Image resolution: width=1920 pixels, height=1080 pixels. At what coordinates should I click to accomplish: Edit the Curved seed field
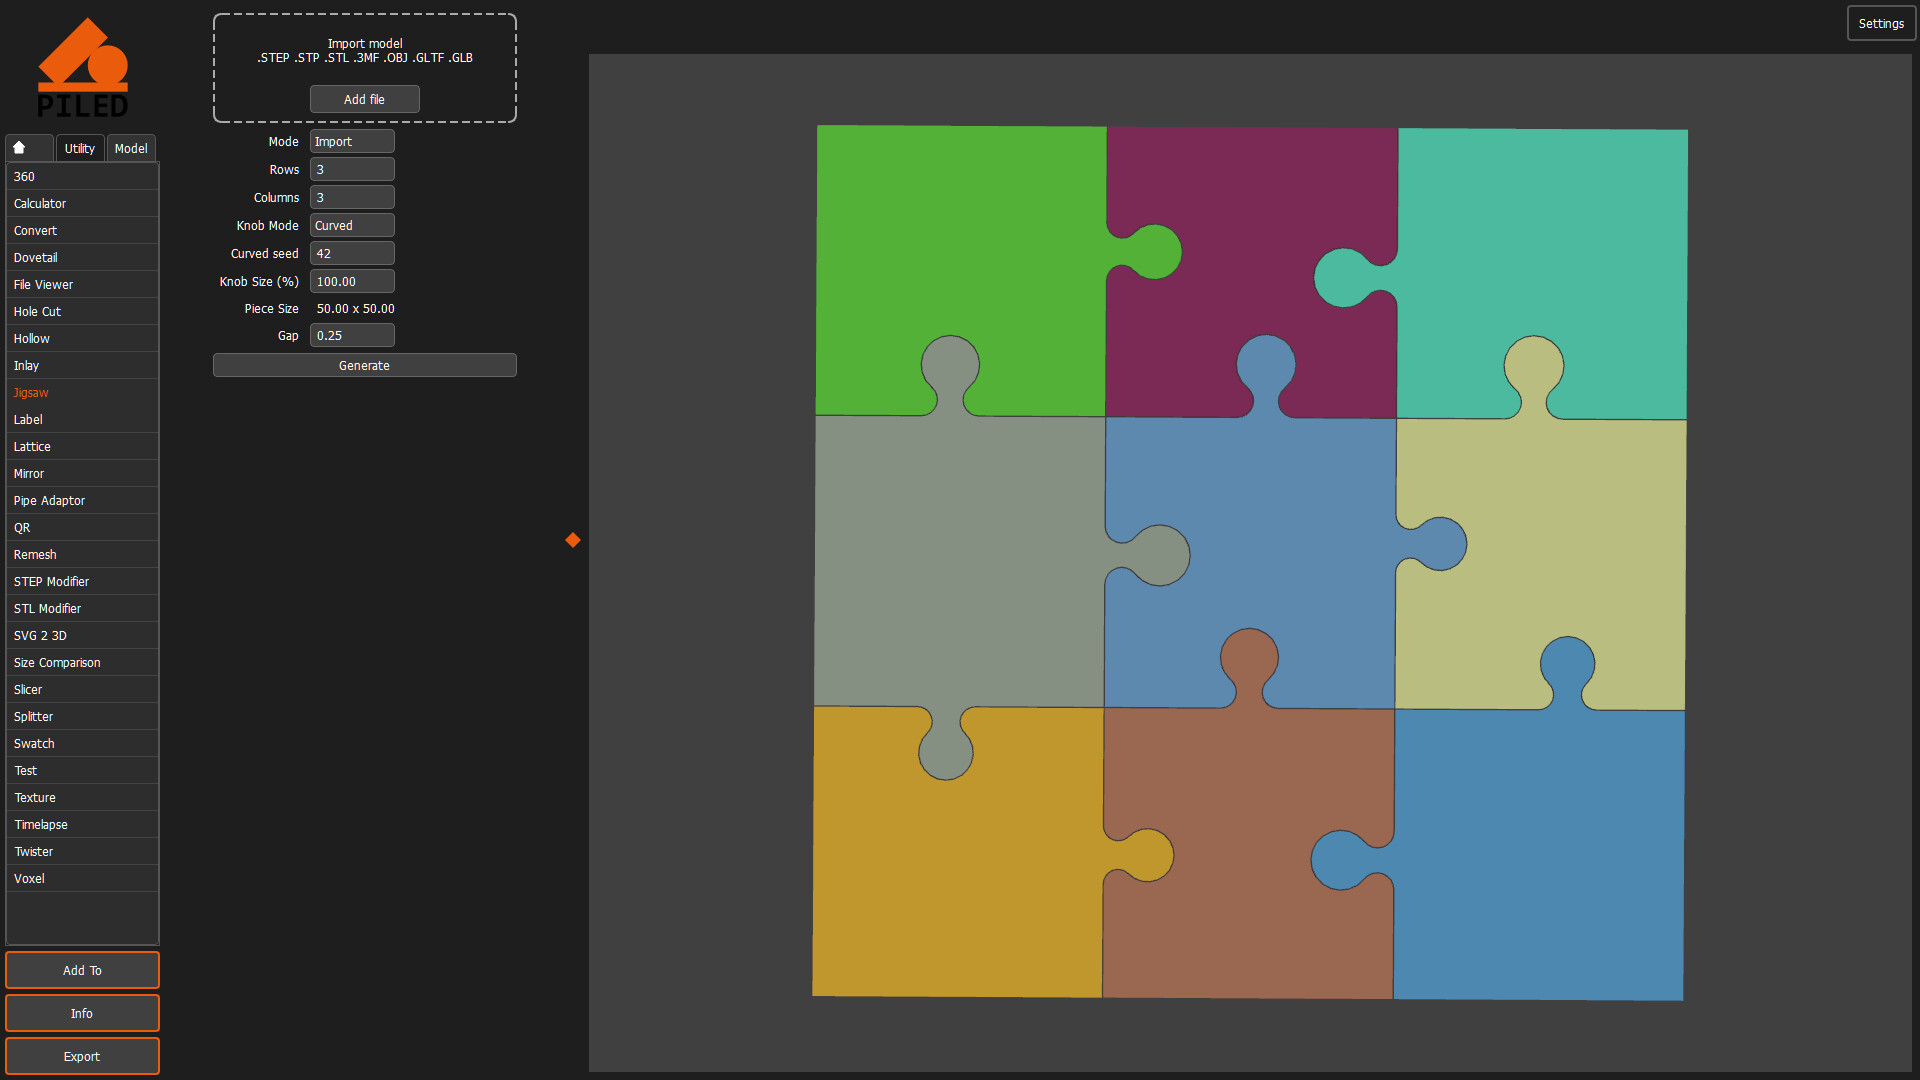352,254
